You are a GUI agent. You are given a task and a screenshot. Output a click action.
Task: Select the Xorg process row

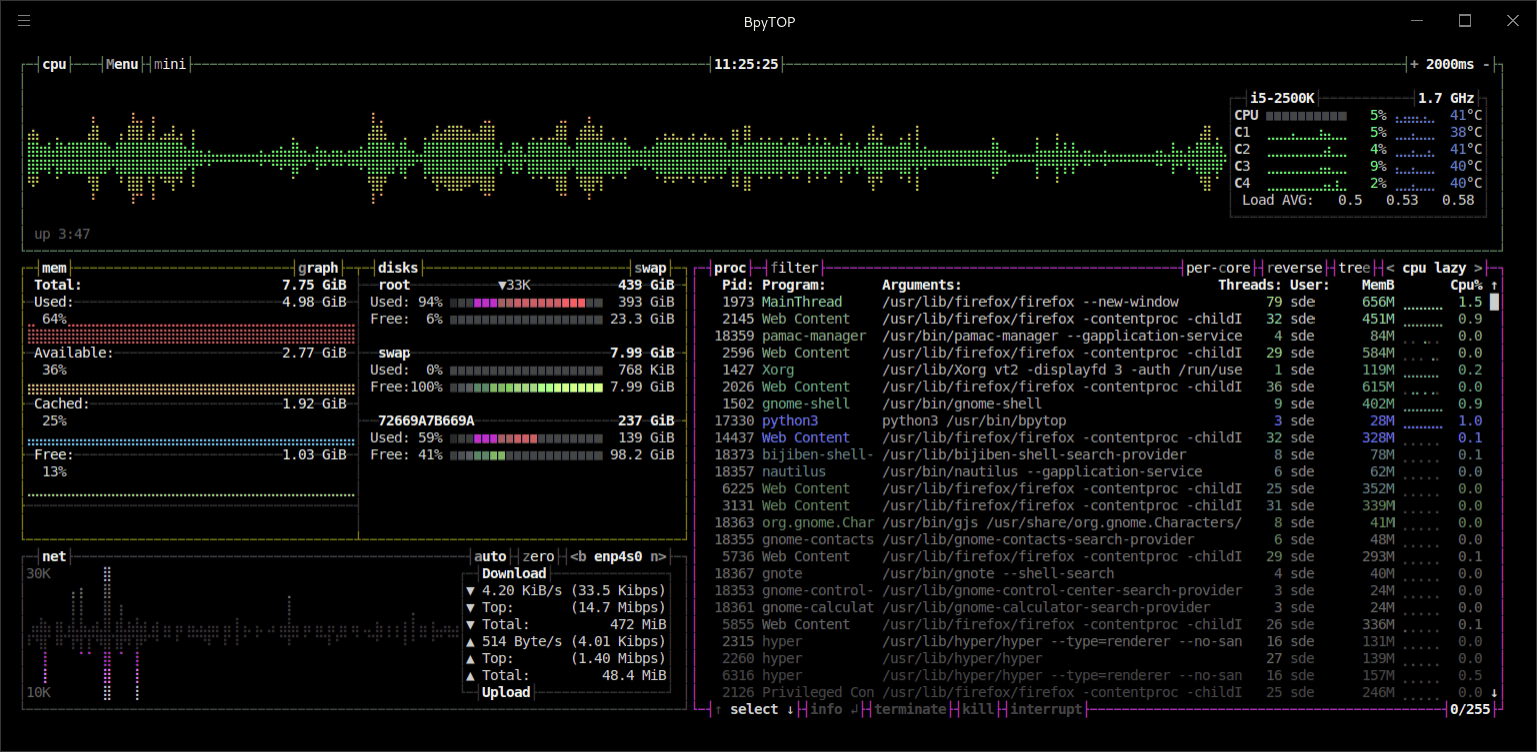1098,370
